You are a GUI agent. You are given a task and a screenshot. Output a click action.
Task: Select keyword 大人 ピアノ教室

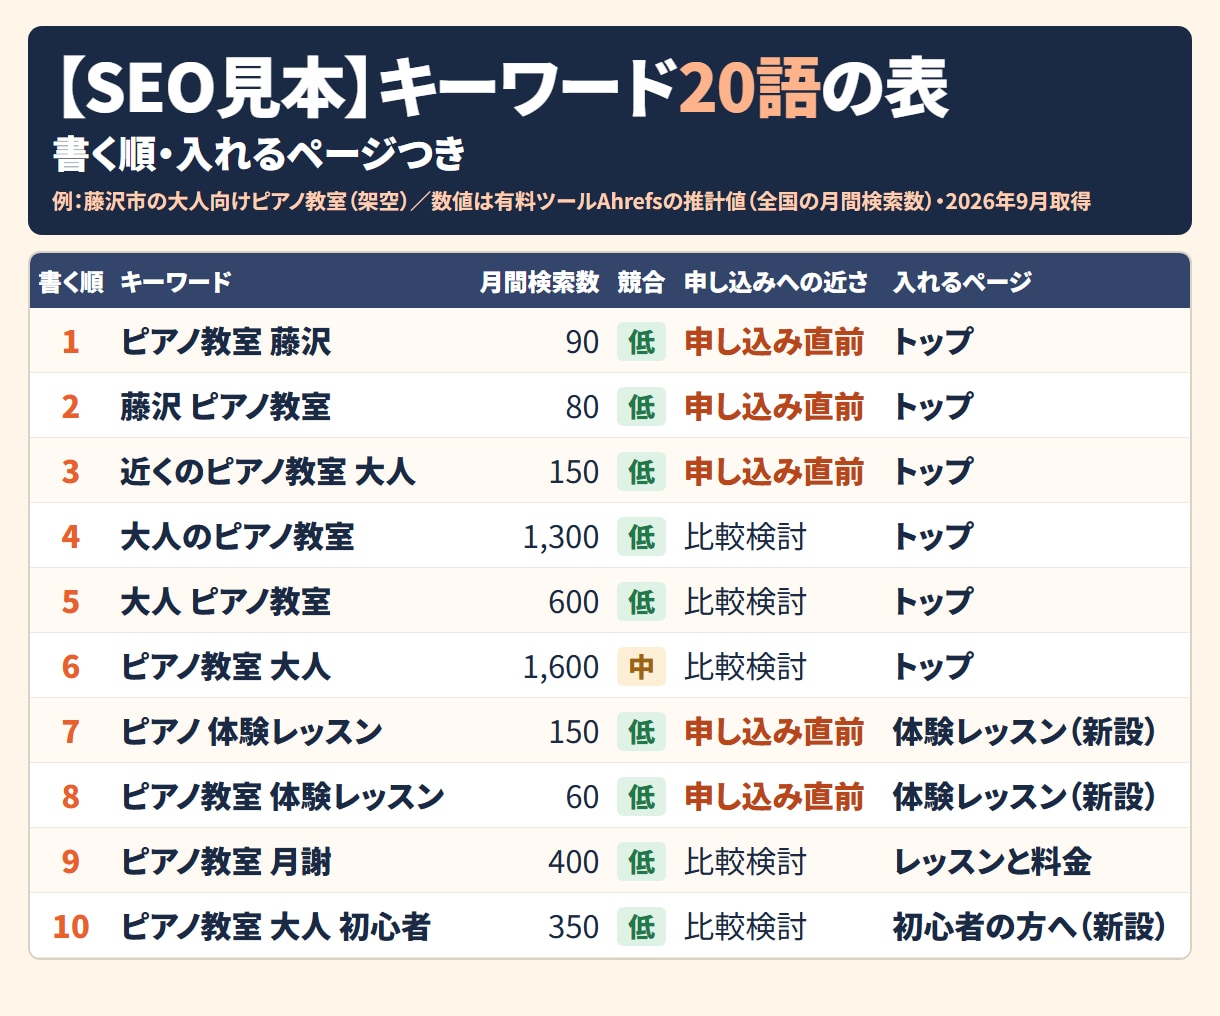pos(226,602)
